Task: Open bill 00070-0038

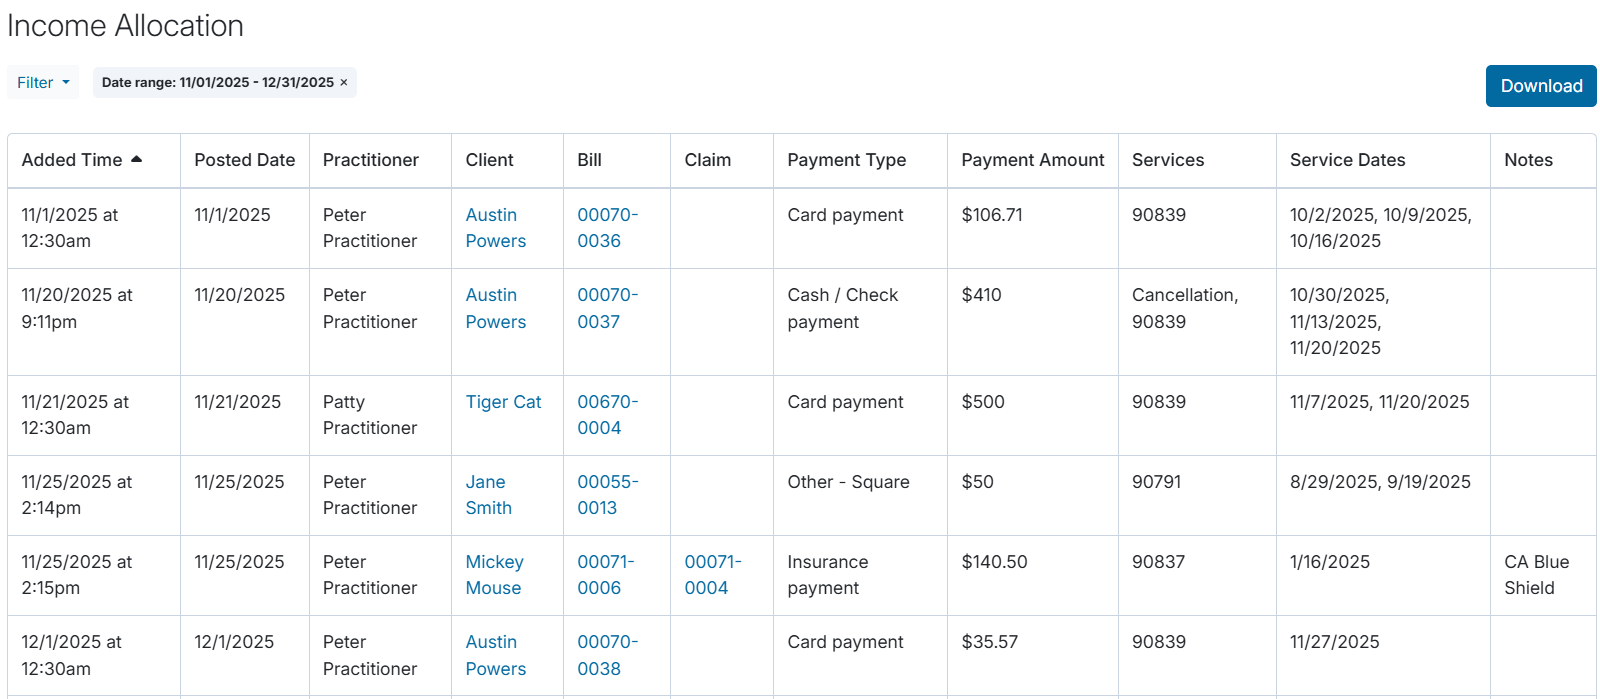Action: 607,655
